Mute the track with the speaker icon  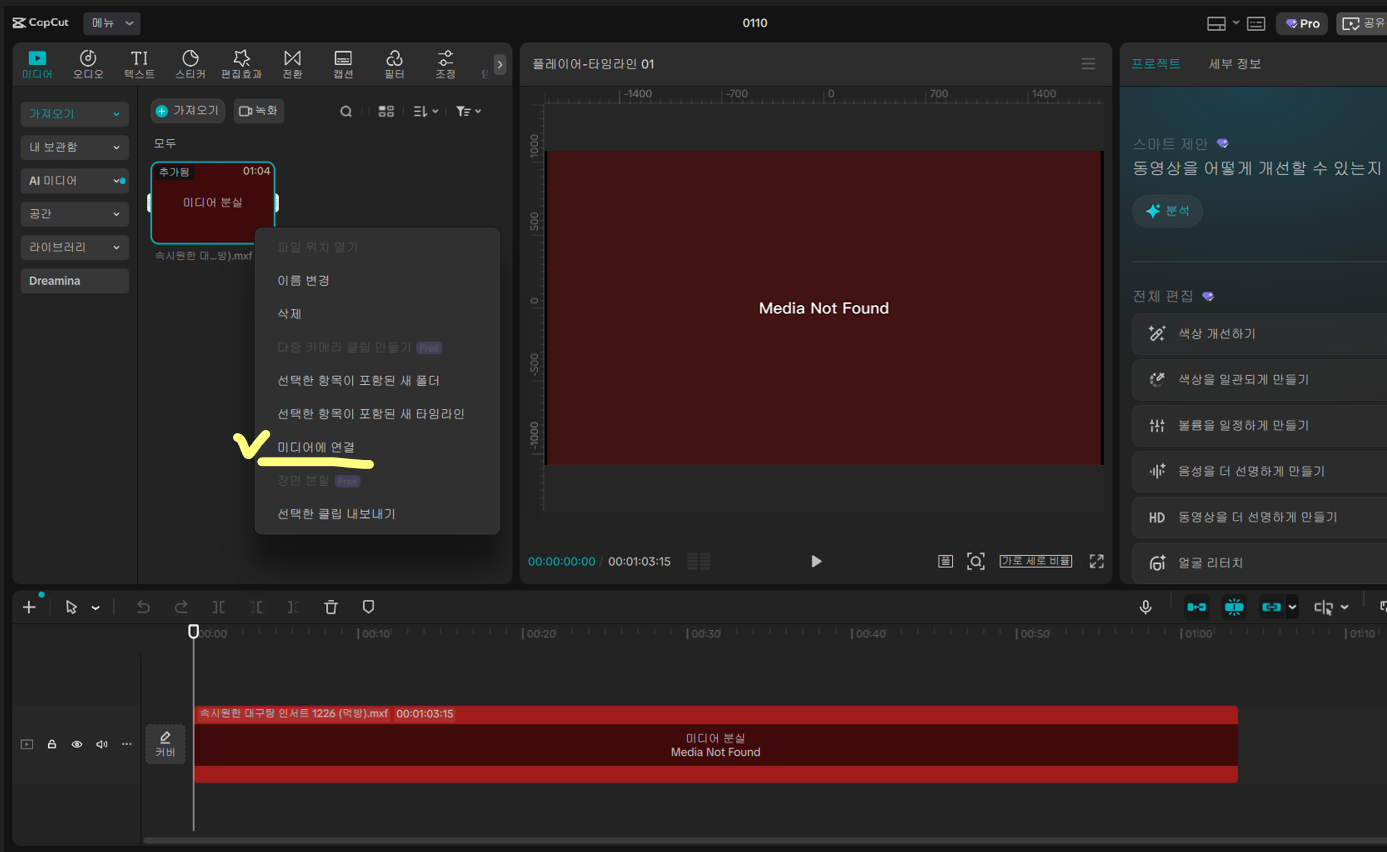(102, 744)
